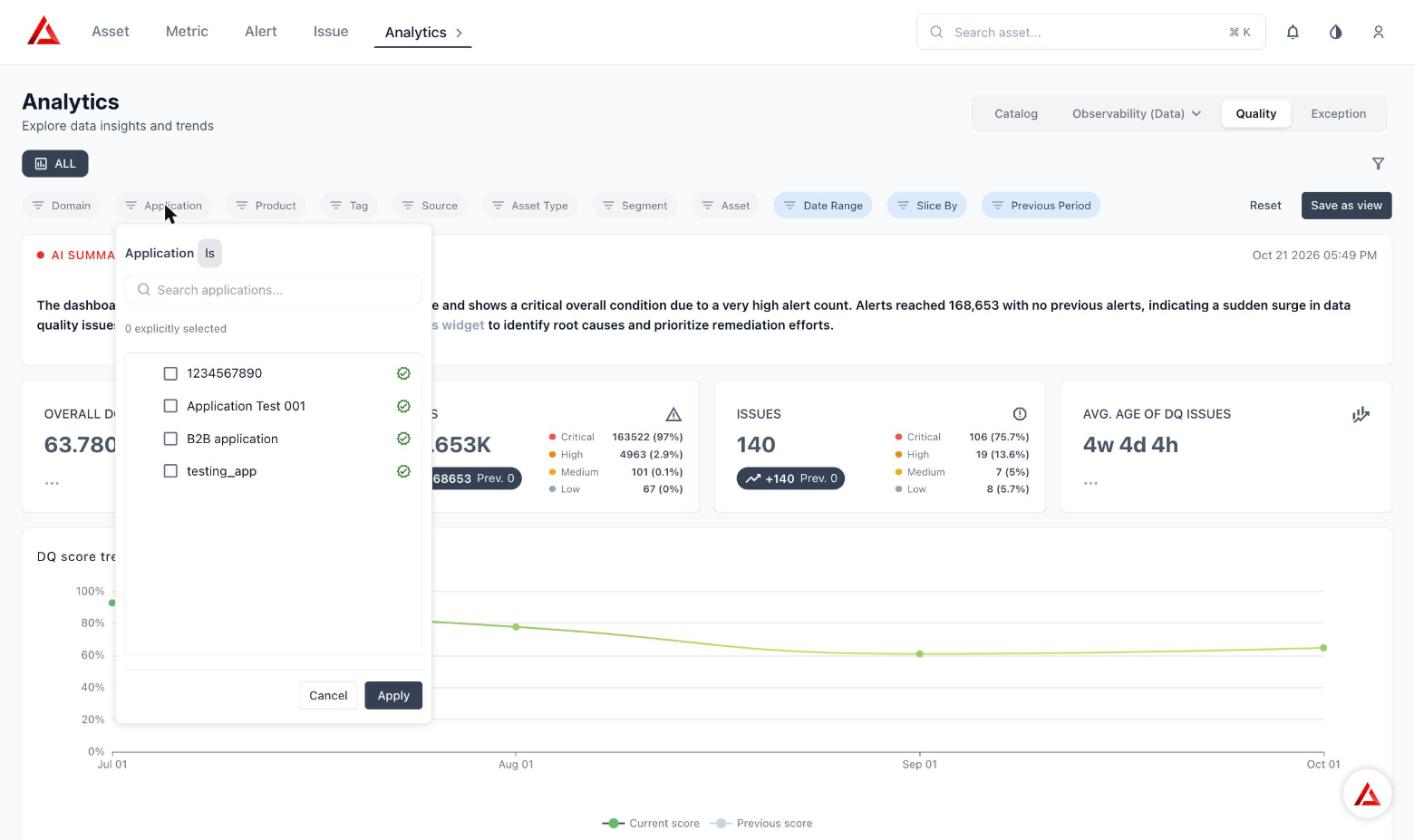The height and width of the screenshot is (840, 1414).
Task: Switch to the Catalog tab
Action: tap(1016, 114)
